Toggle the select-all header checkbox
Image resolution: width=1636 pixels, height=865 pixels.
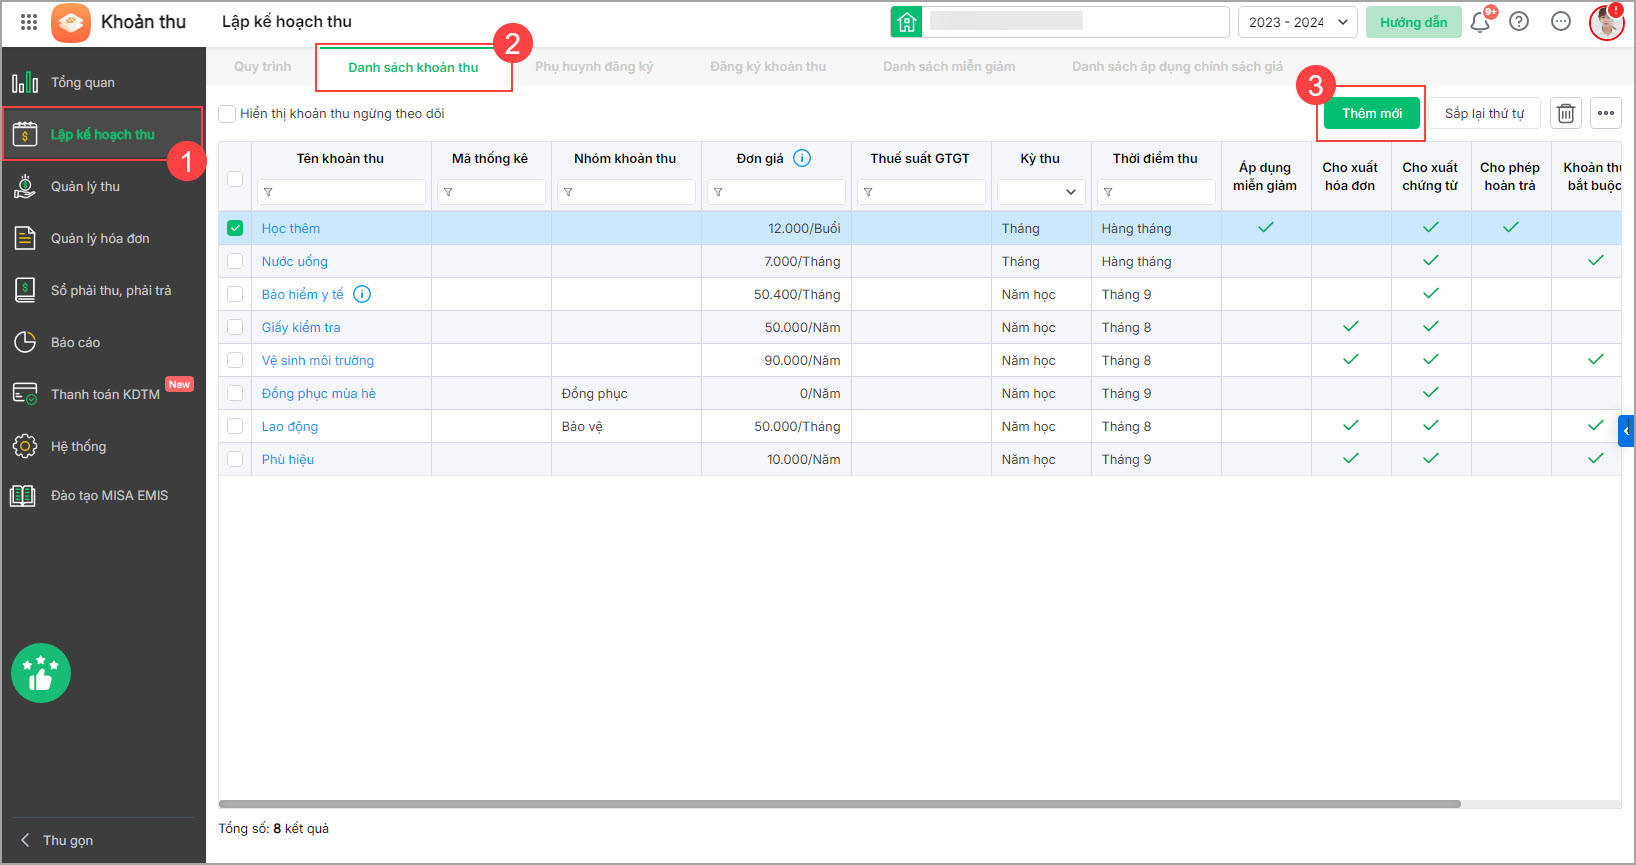(235, 179)
